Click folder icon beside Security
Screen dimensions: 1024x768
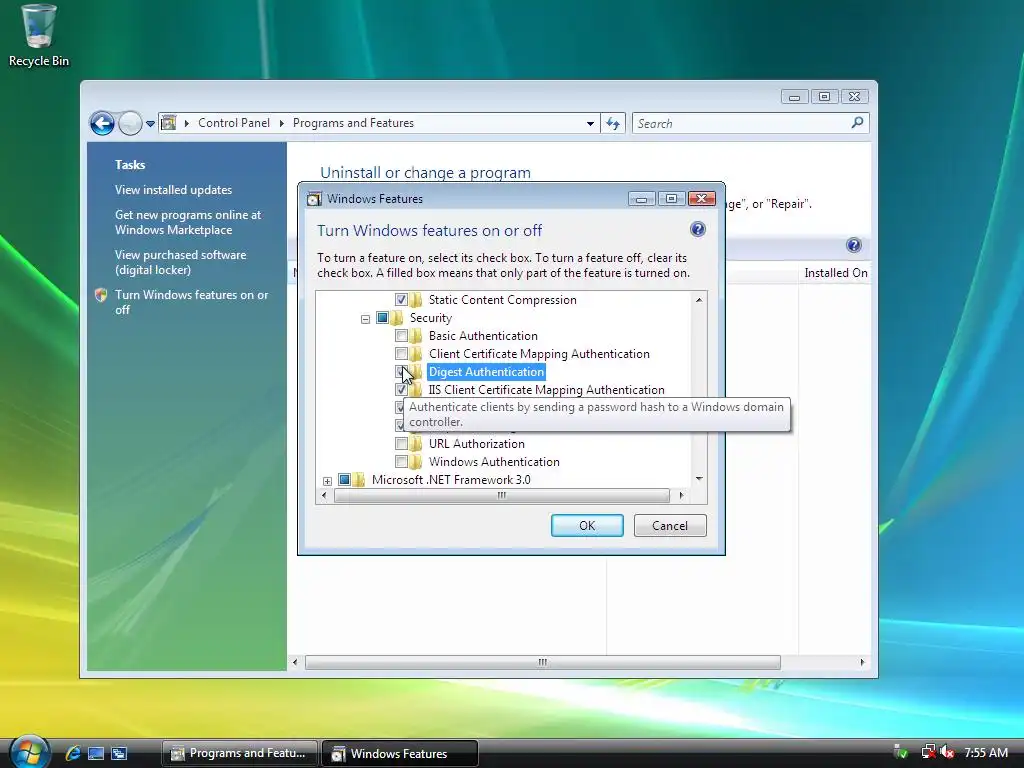pyautogui.click(x=397, y=318)
